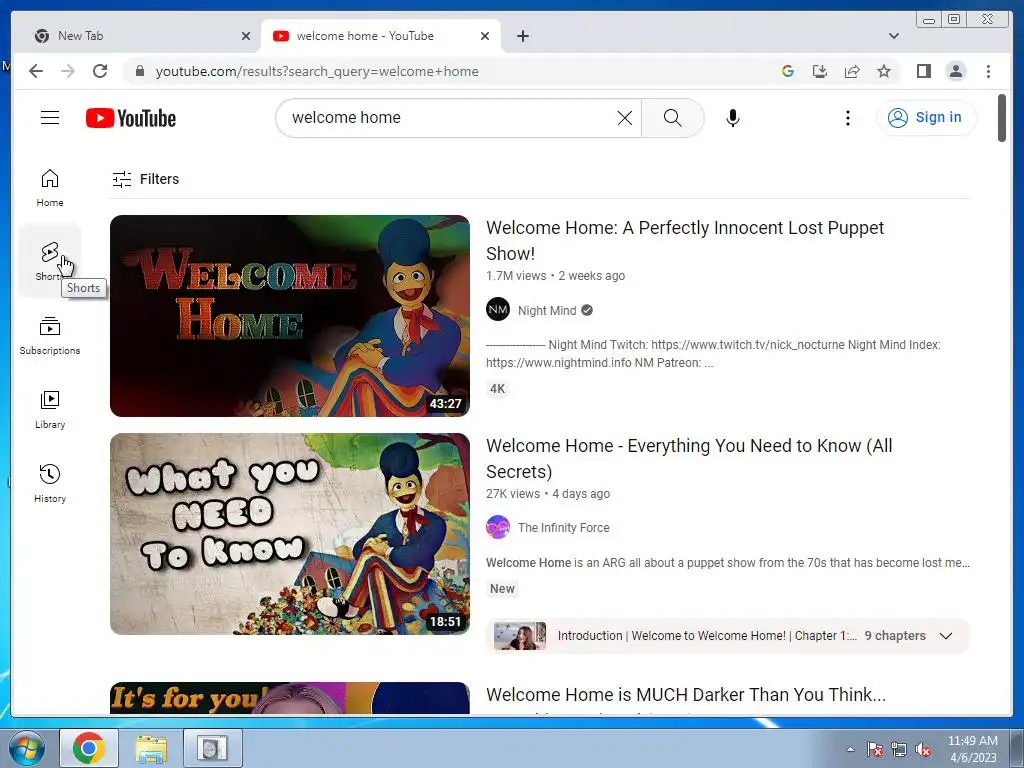Viewport: 1024px width, 768px height.
Task: Click the volume muted tray icon
Action: [x=923, y=750]
